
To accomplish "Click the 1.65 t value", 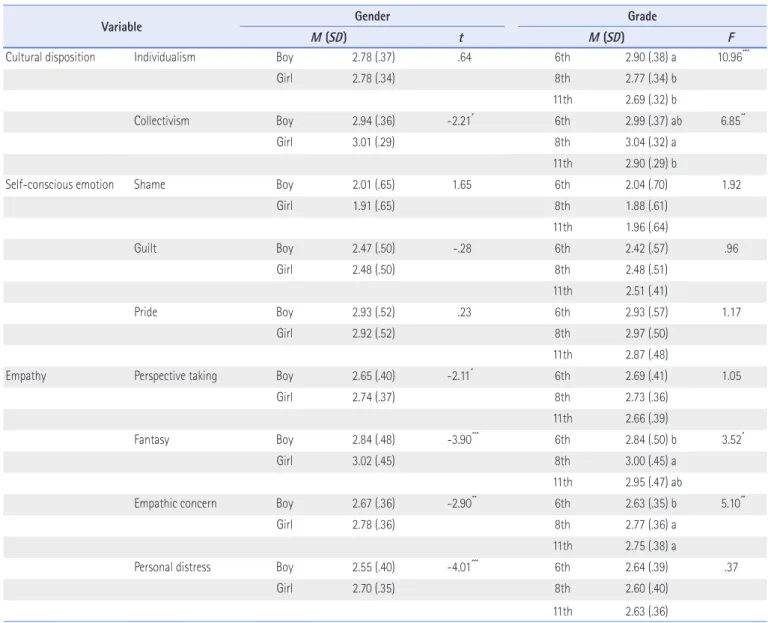I will coord(462,185).
